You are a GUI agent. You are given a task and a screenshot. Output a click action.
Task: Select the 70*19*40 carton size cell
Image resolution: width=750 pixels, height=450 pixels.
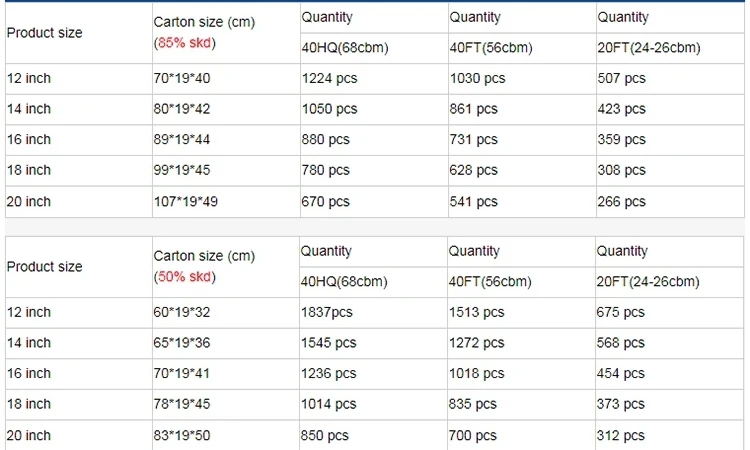tap(181, 78)
